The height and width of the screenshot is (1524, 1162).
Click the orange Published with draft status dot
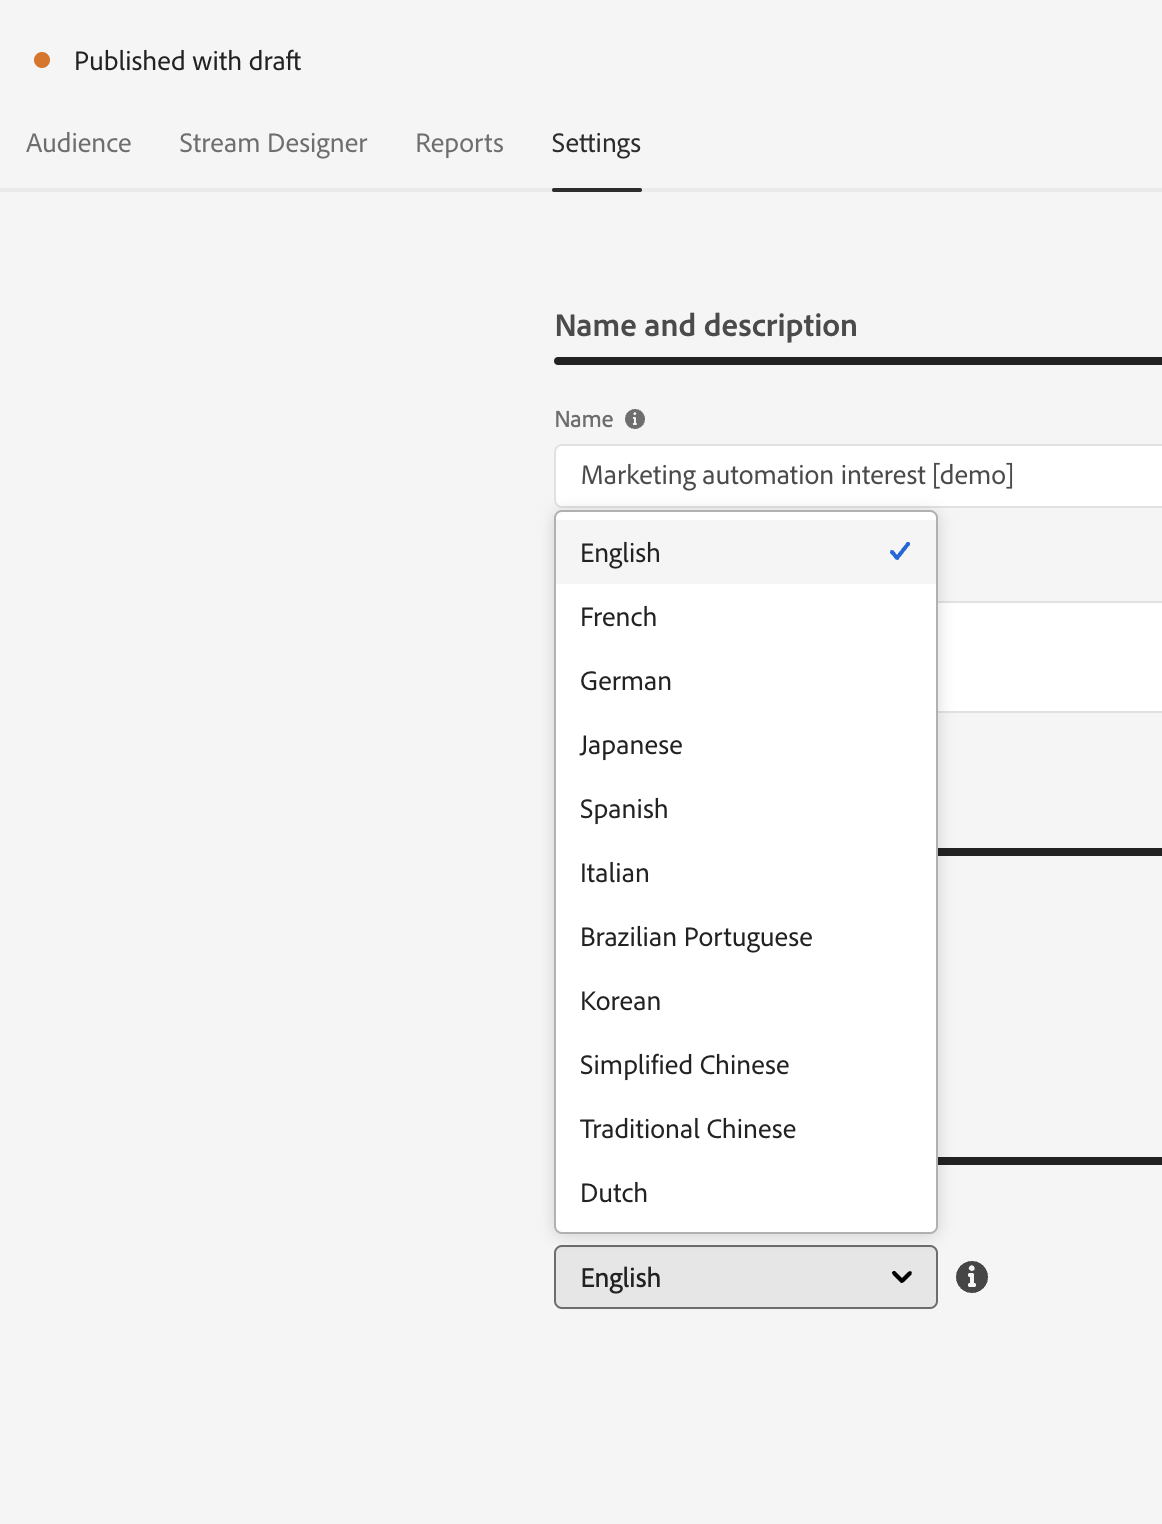pos(42,61)
